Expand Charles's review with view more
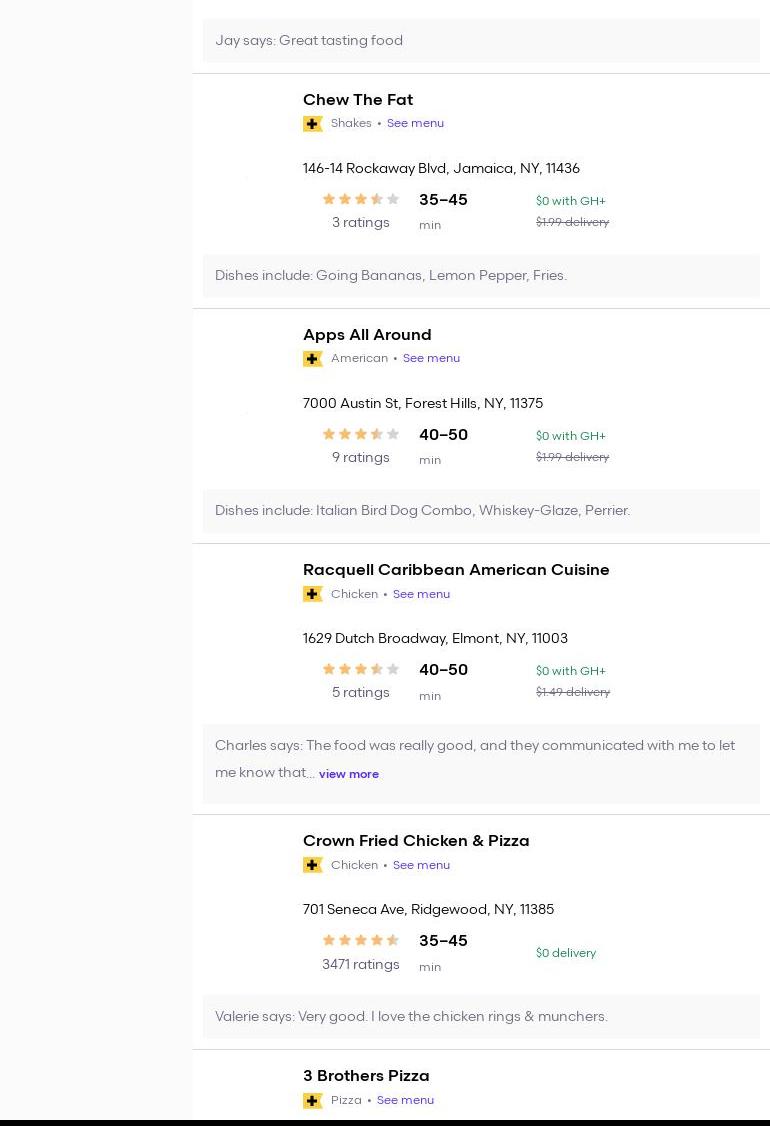This screenshot has width=770, height=1126. click(349, 774)
